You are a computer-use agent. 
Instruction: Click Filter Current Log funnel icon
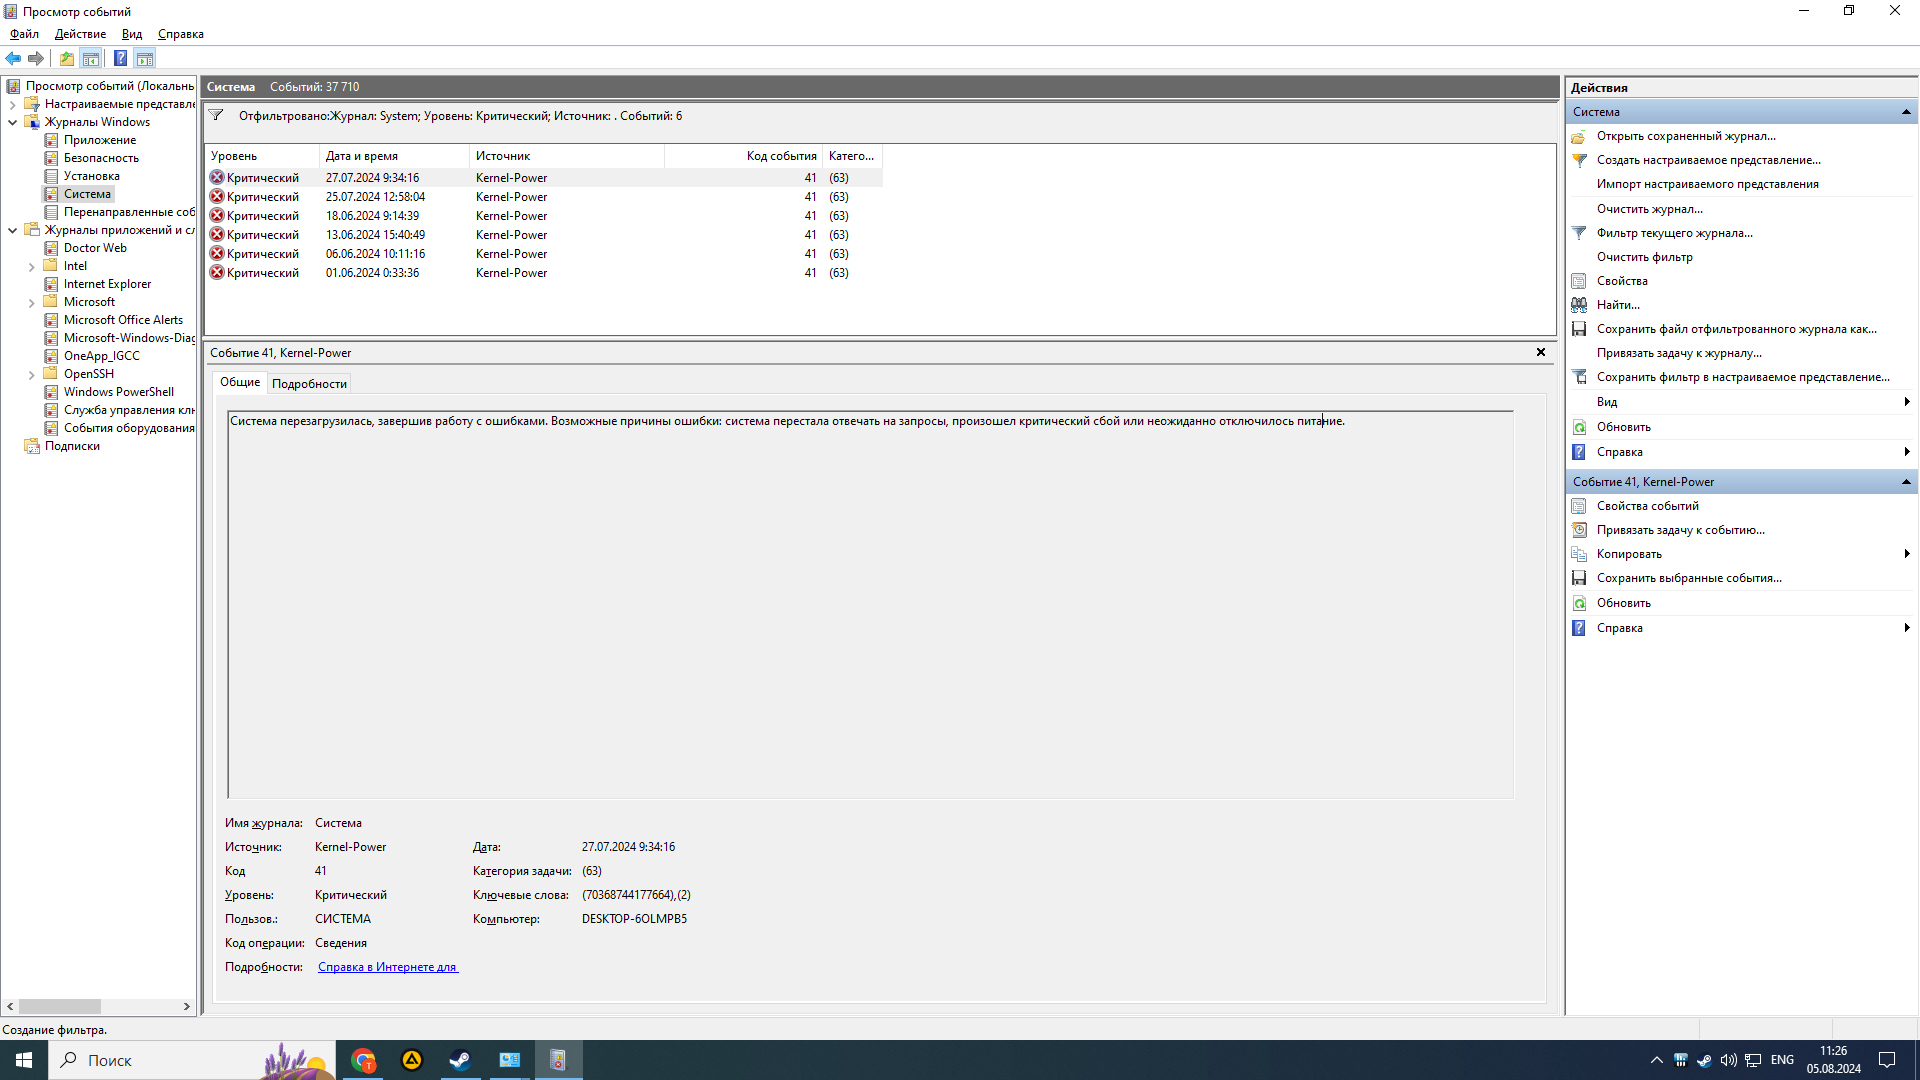coord(1579,233)
